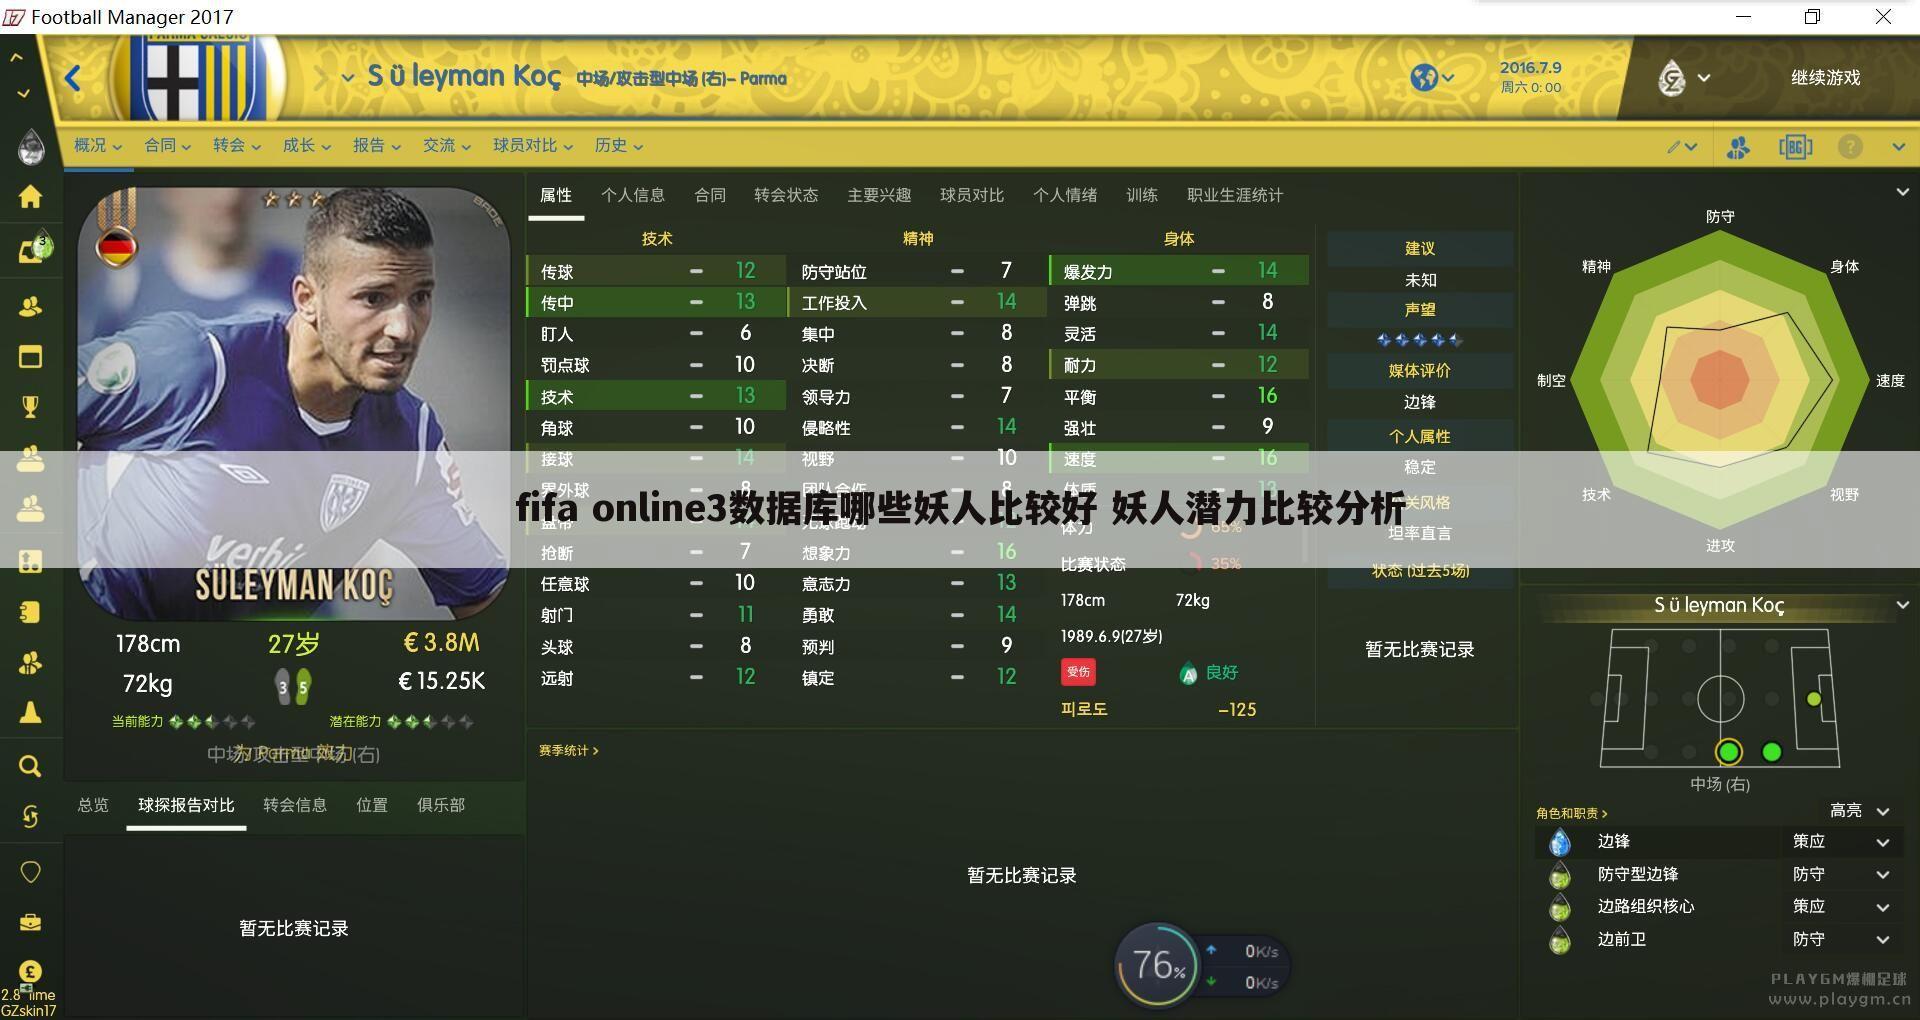
Task: Open the transfers swap arrows sidebar icon
Action: pyautogui.click(x=30, y=817)
